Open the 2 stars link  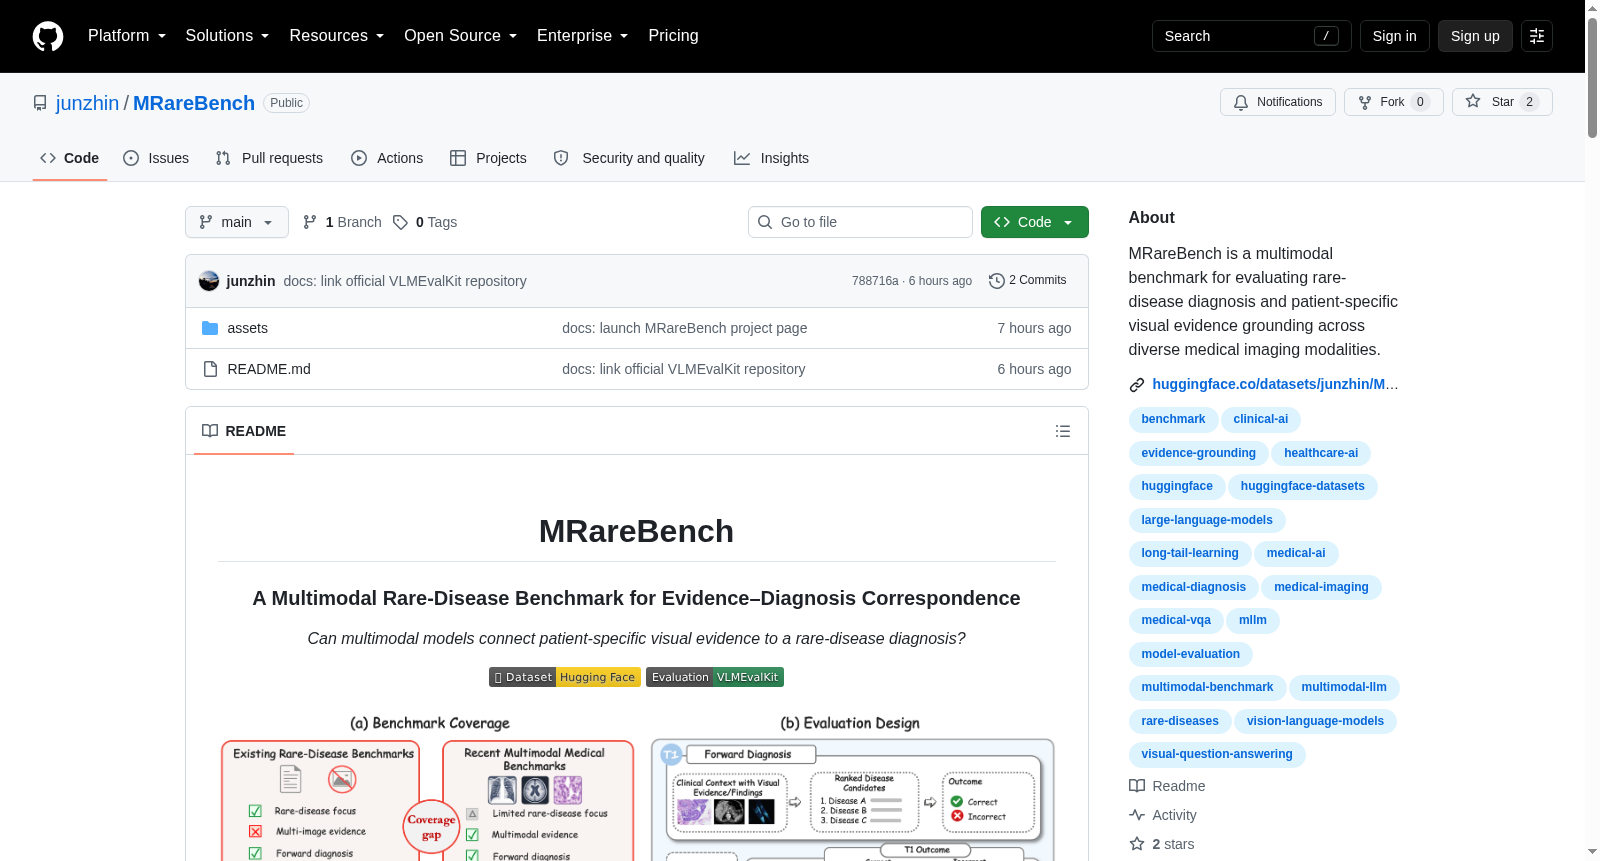1161,844
